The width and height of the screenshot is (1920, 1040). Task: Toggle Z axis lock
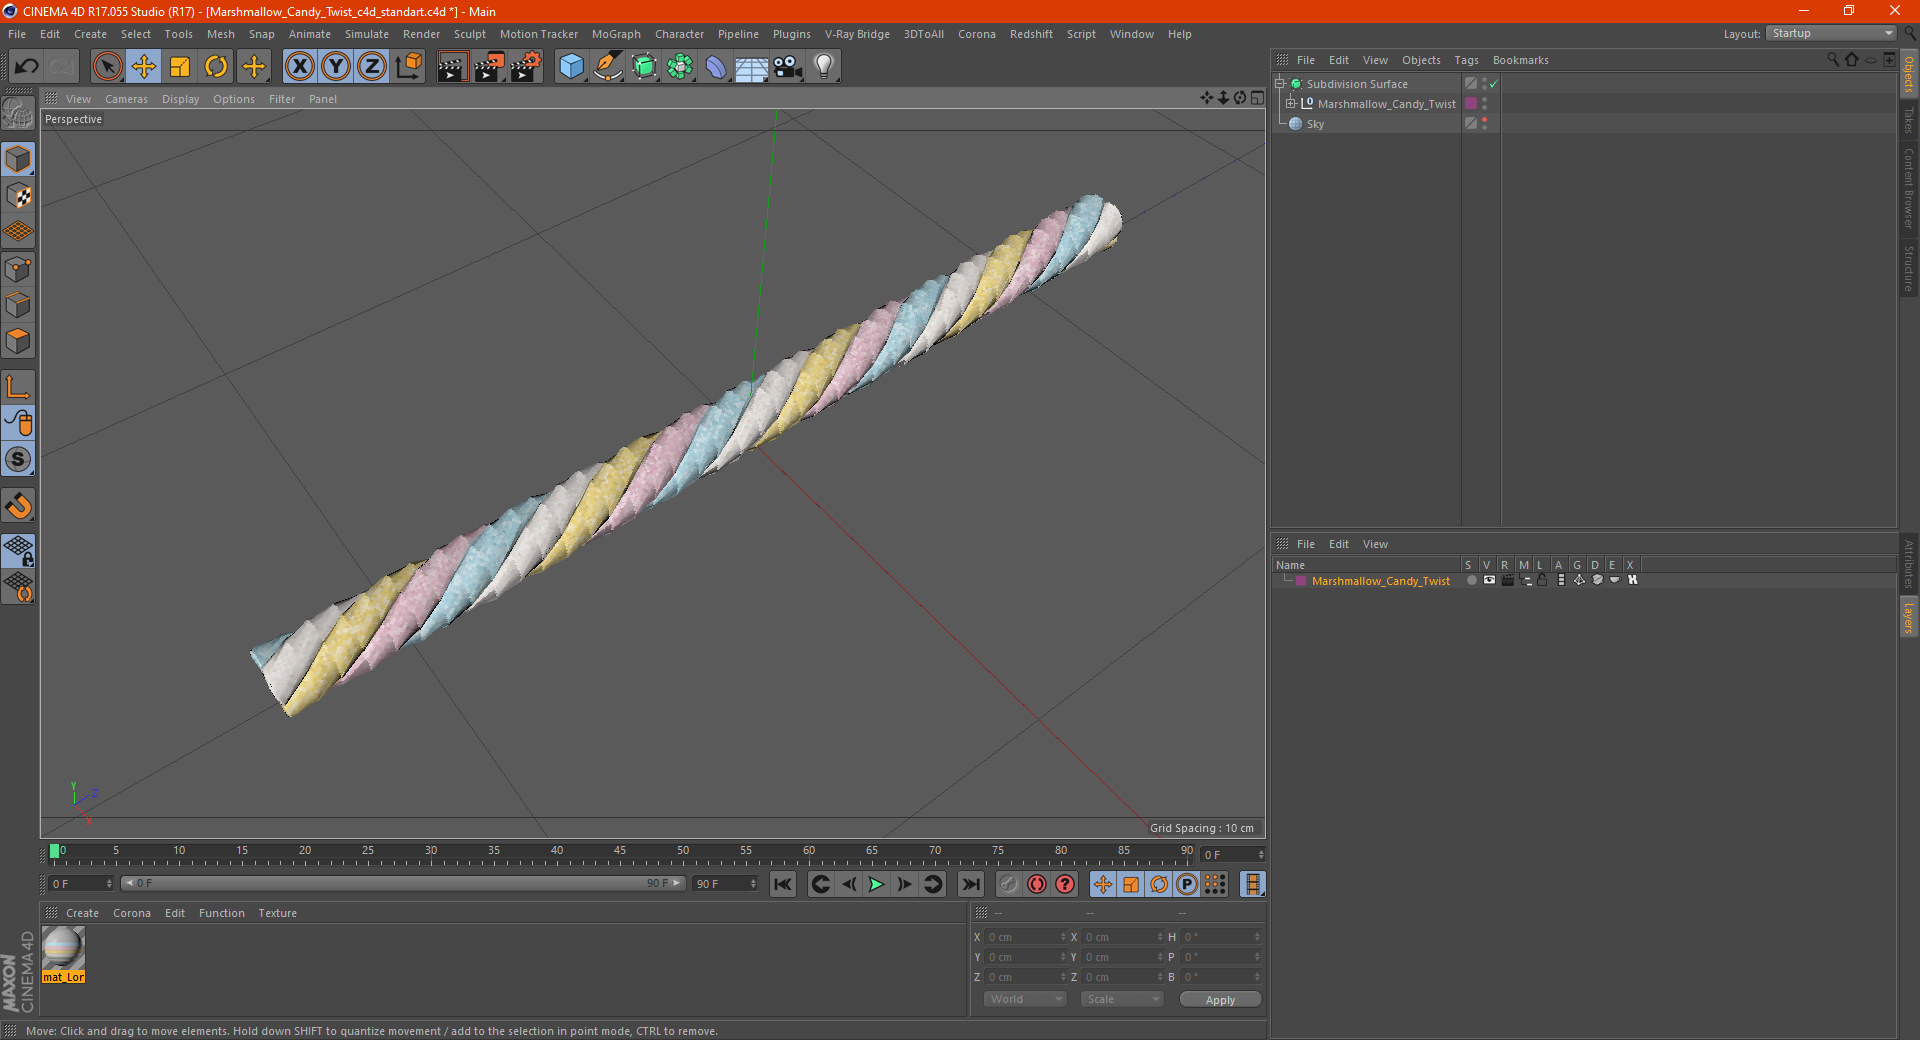tap(372, 67)
